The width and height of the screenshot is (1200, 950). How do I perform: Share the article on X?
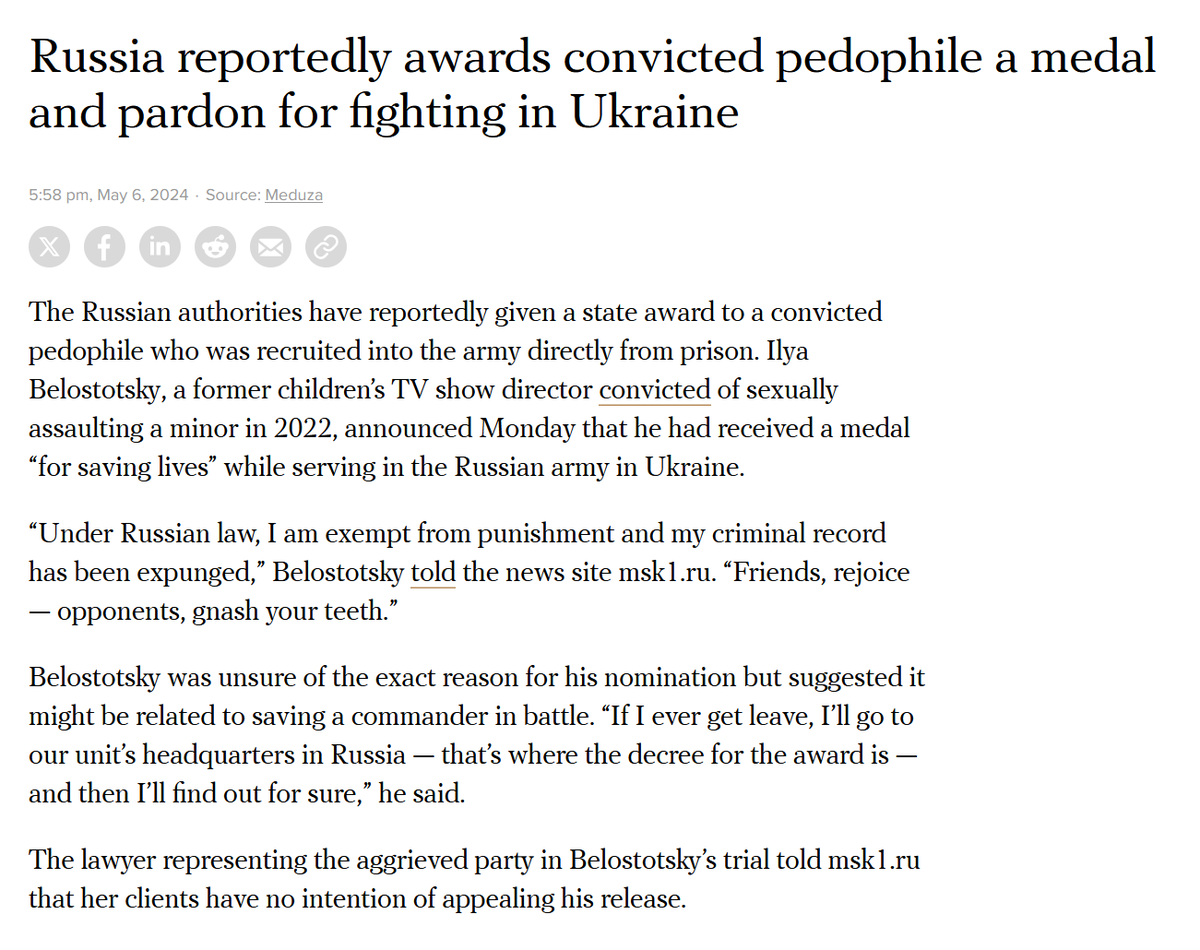click(x=50, y=247)
